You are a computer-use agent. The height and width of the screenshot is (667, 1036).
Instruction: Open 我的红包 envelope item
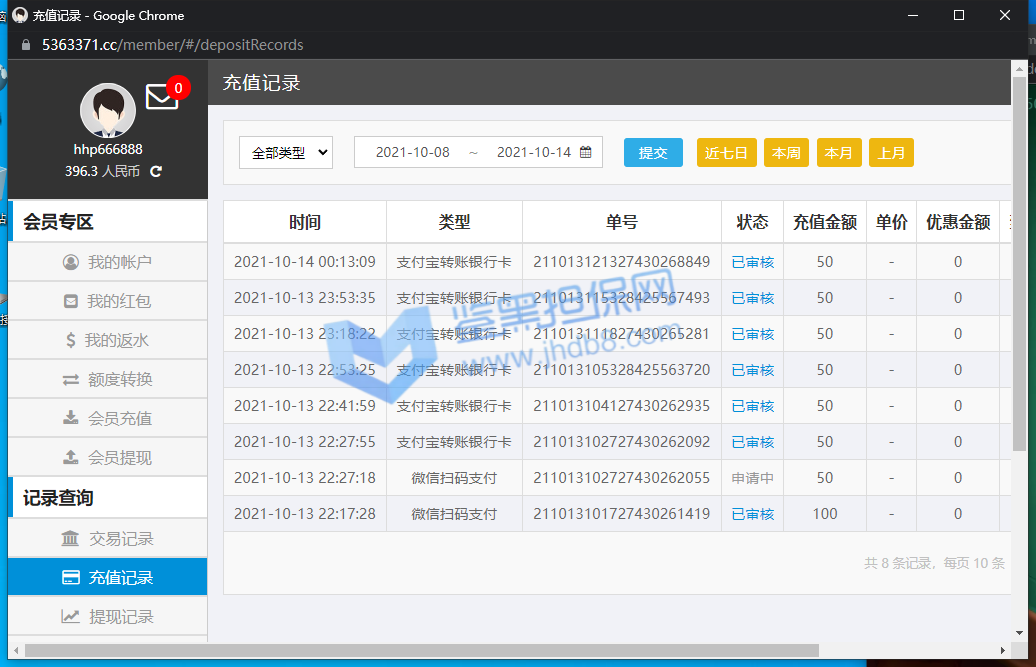tap(108, 301)
